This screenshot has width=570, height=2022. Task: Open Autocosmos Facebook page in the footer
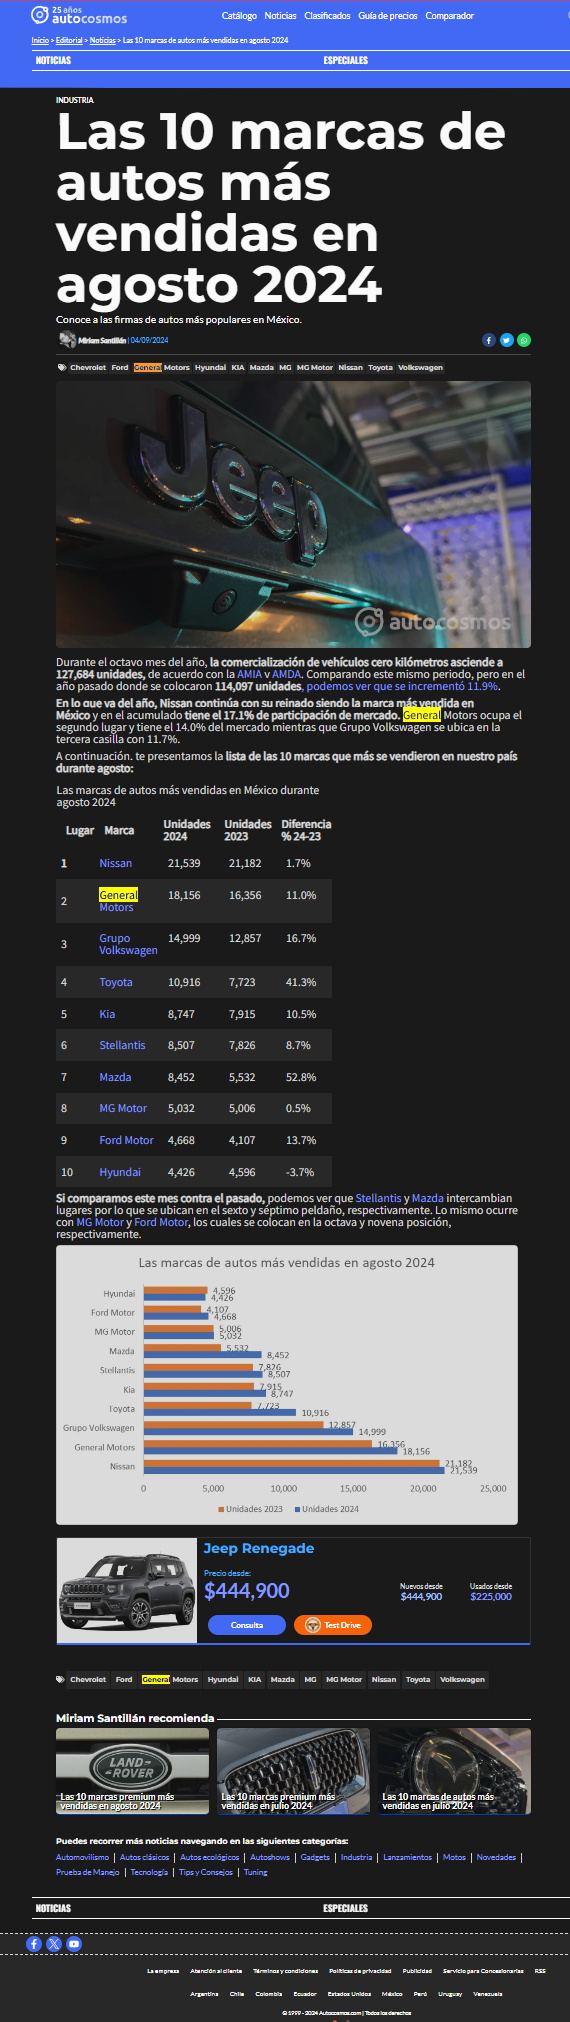(x=34, y=1944)
